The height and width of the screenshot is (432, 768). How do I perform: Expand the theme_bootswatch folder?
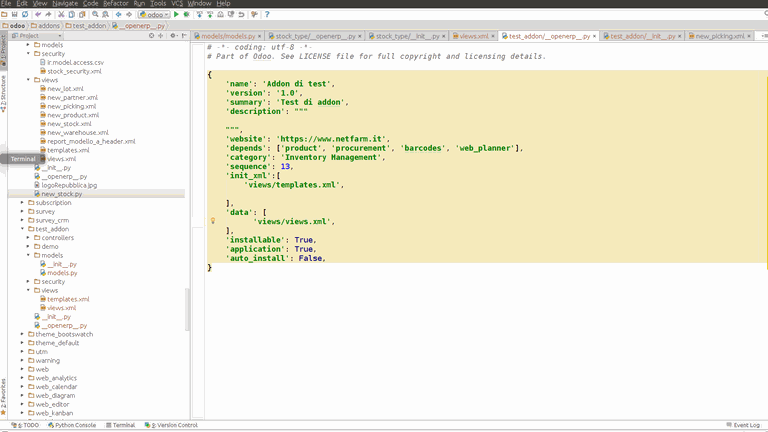pyautogui.click(x=23, y=334)
